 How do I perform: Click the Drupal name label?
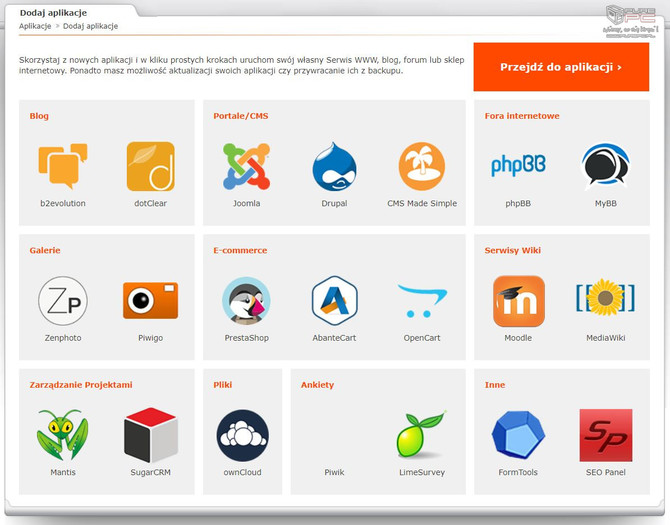click(334, 203)
